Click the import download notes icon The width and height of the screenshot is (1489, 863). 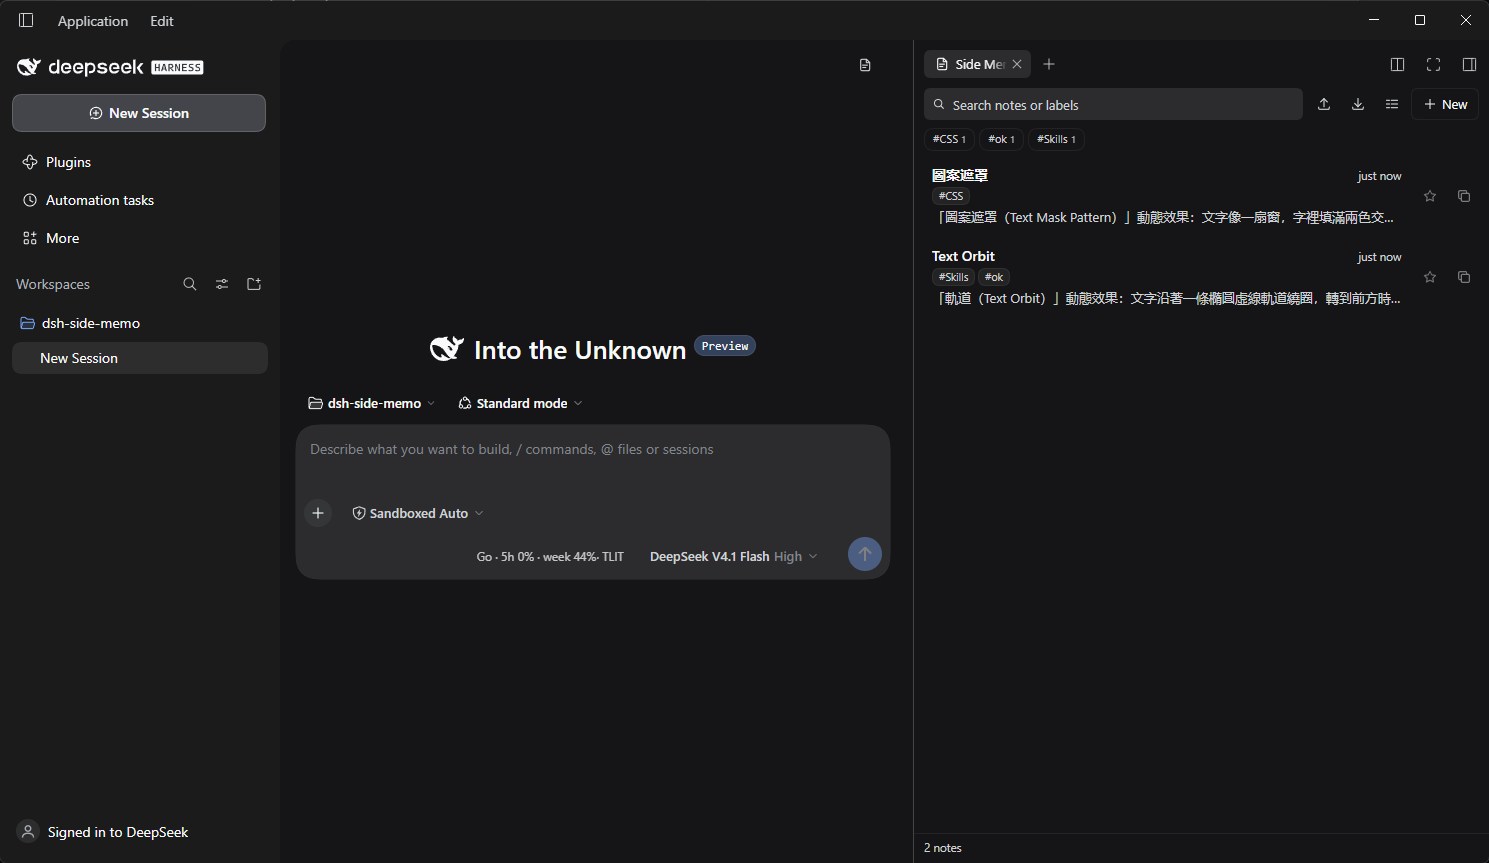pyautogui.click(x=1358, y=104)
